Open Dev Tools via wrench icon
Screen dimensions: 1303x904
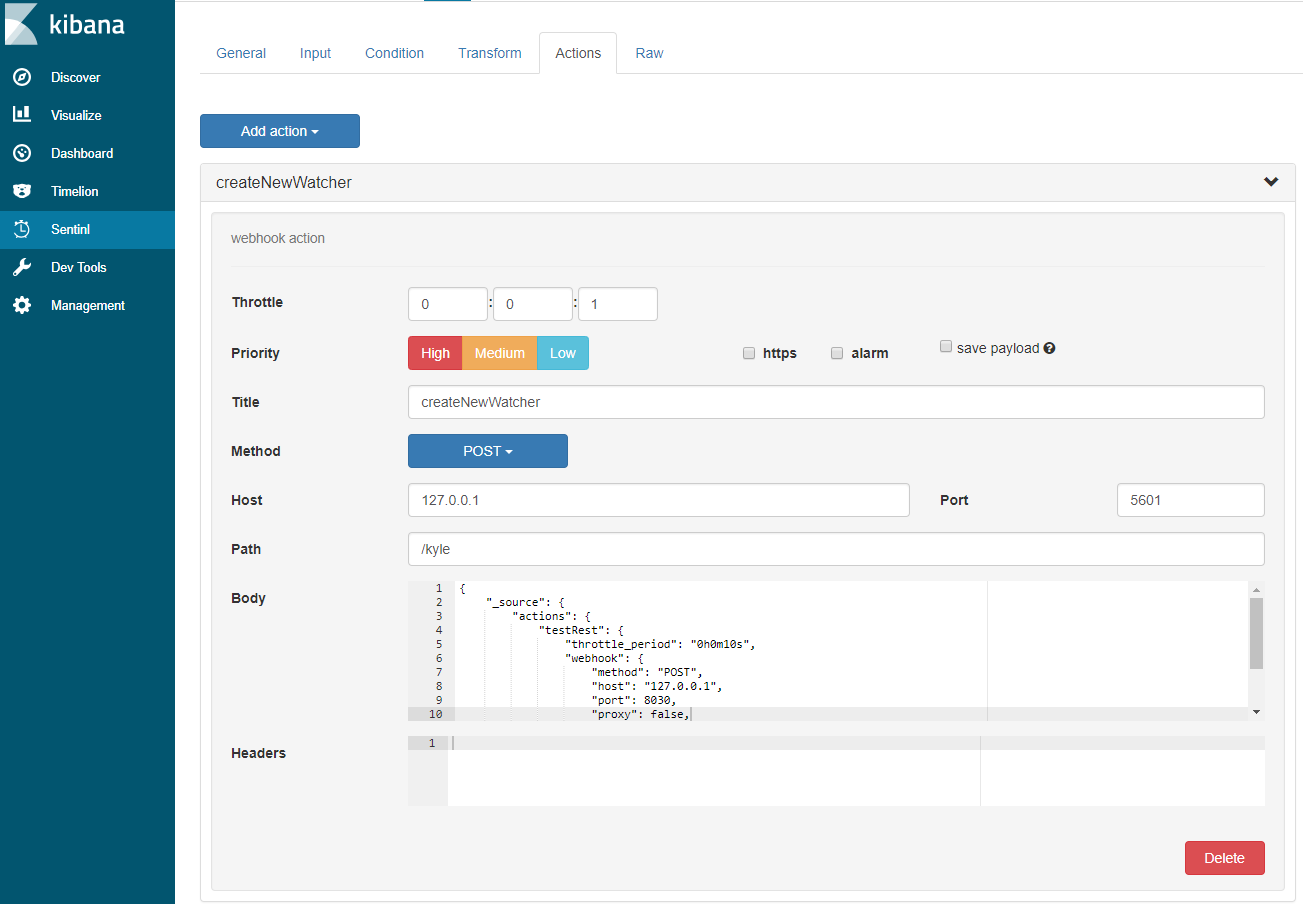pos(22,267)
